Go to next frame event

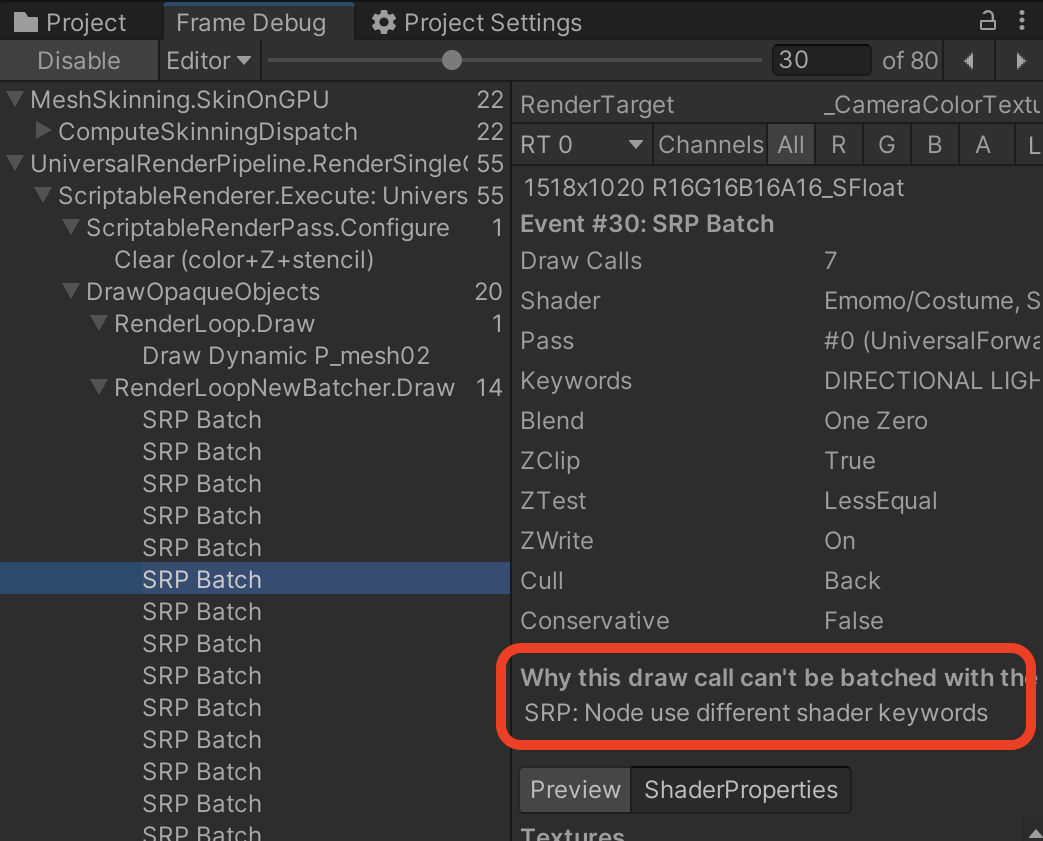[x=1020, y=61]
